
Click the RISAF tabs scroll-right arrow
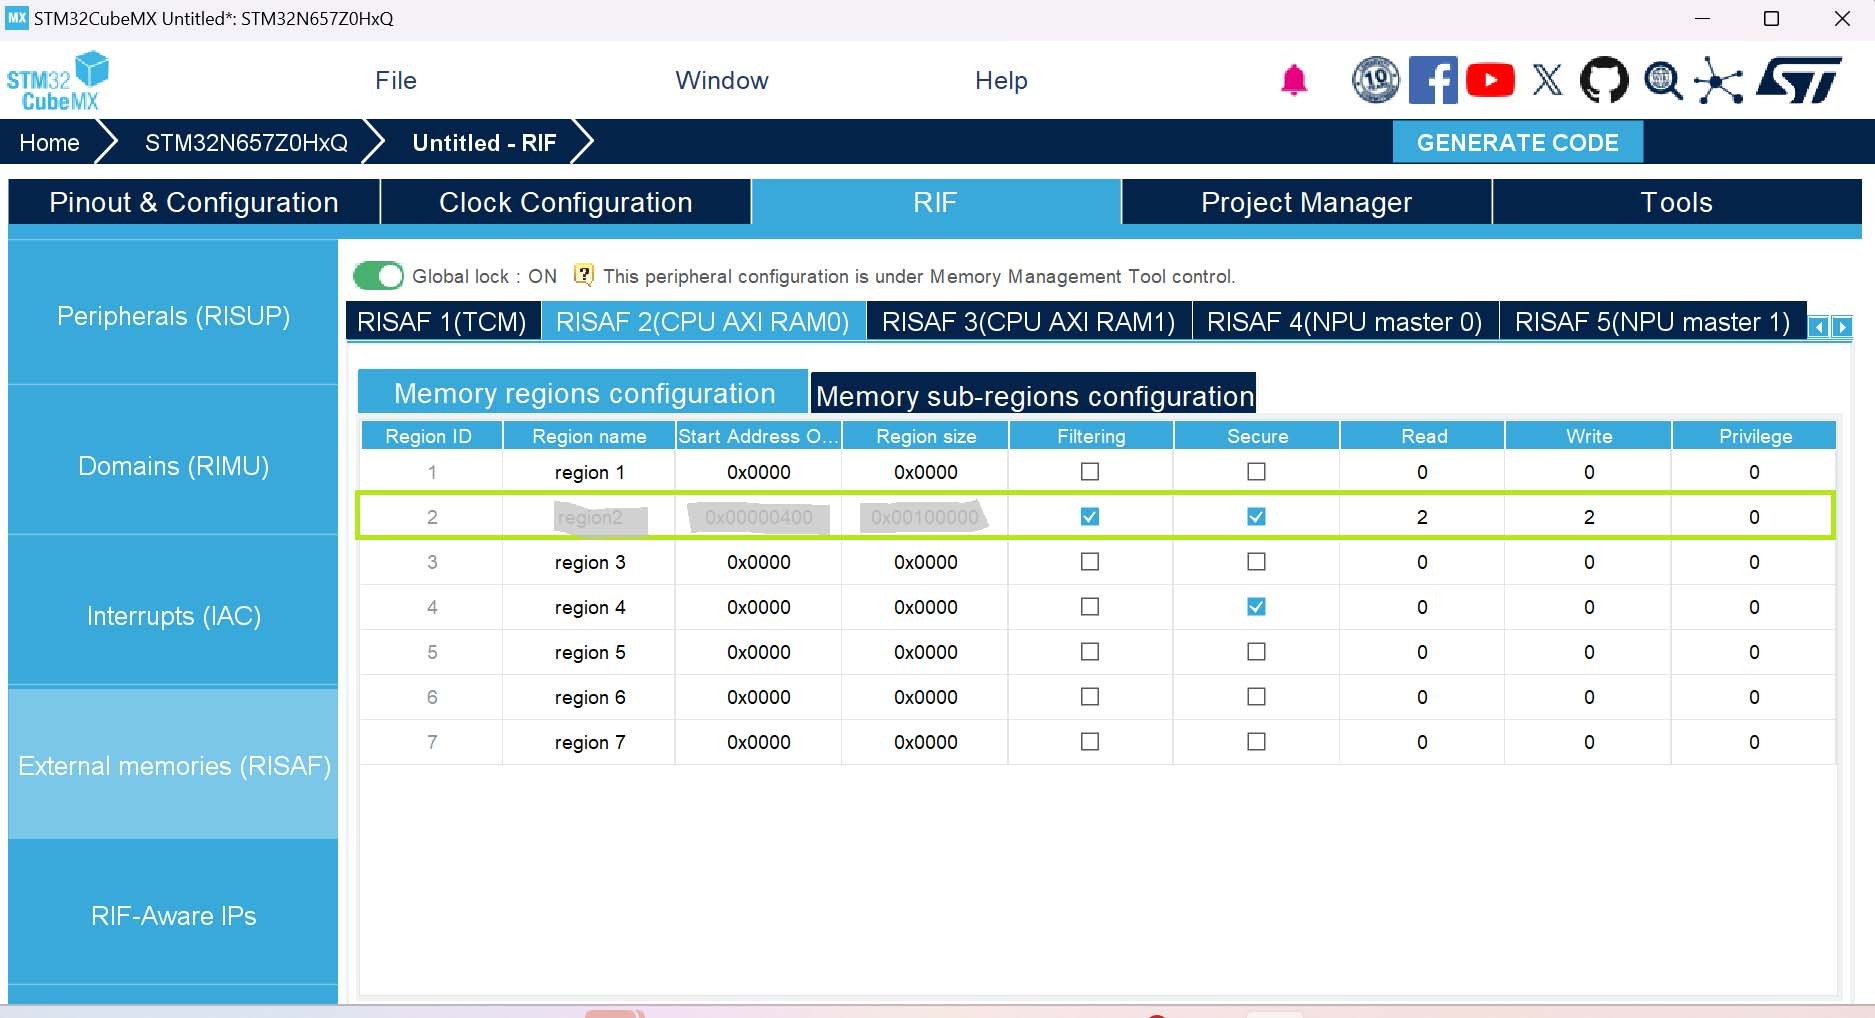point(1841,327)
